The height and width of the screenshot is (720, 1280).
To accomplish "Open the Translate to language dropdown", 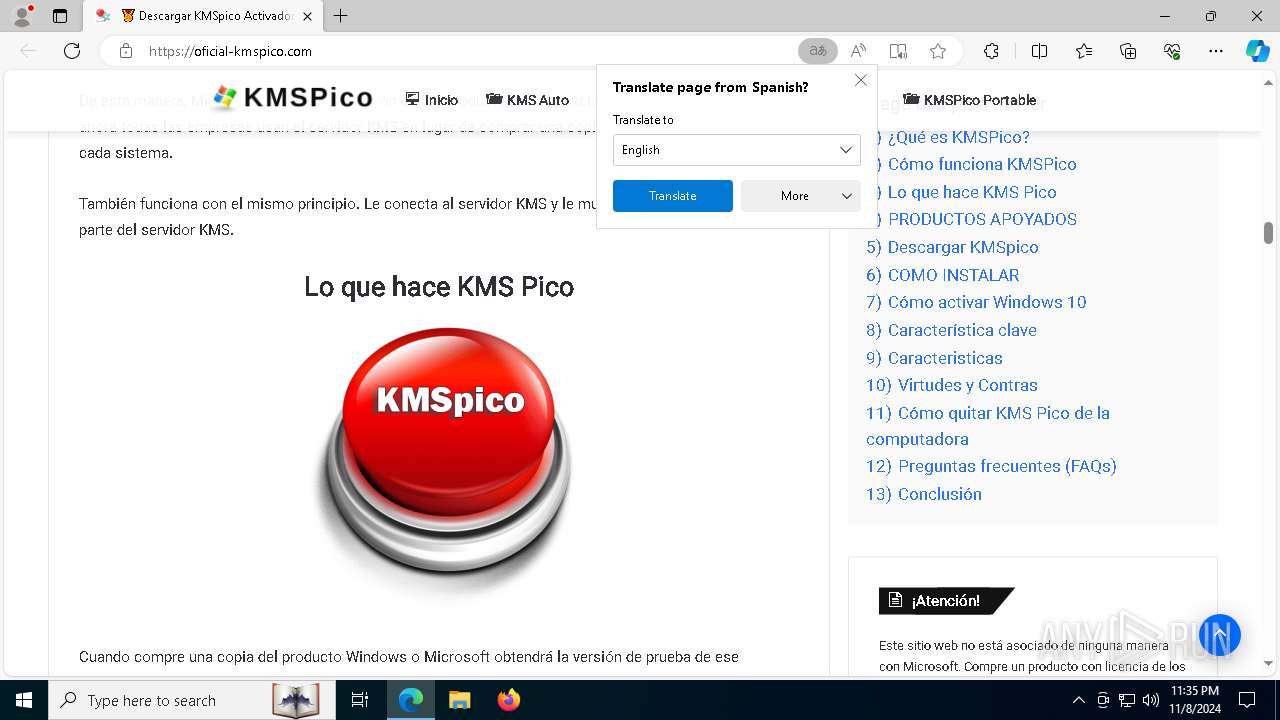I will click(x=737, y=150).
